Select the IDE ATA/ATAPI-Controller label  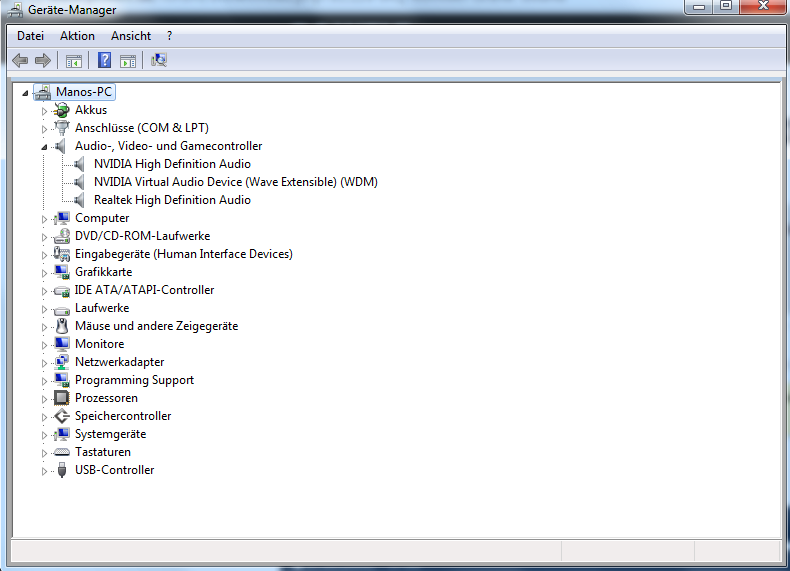click(144, 290)
